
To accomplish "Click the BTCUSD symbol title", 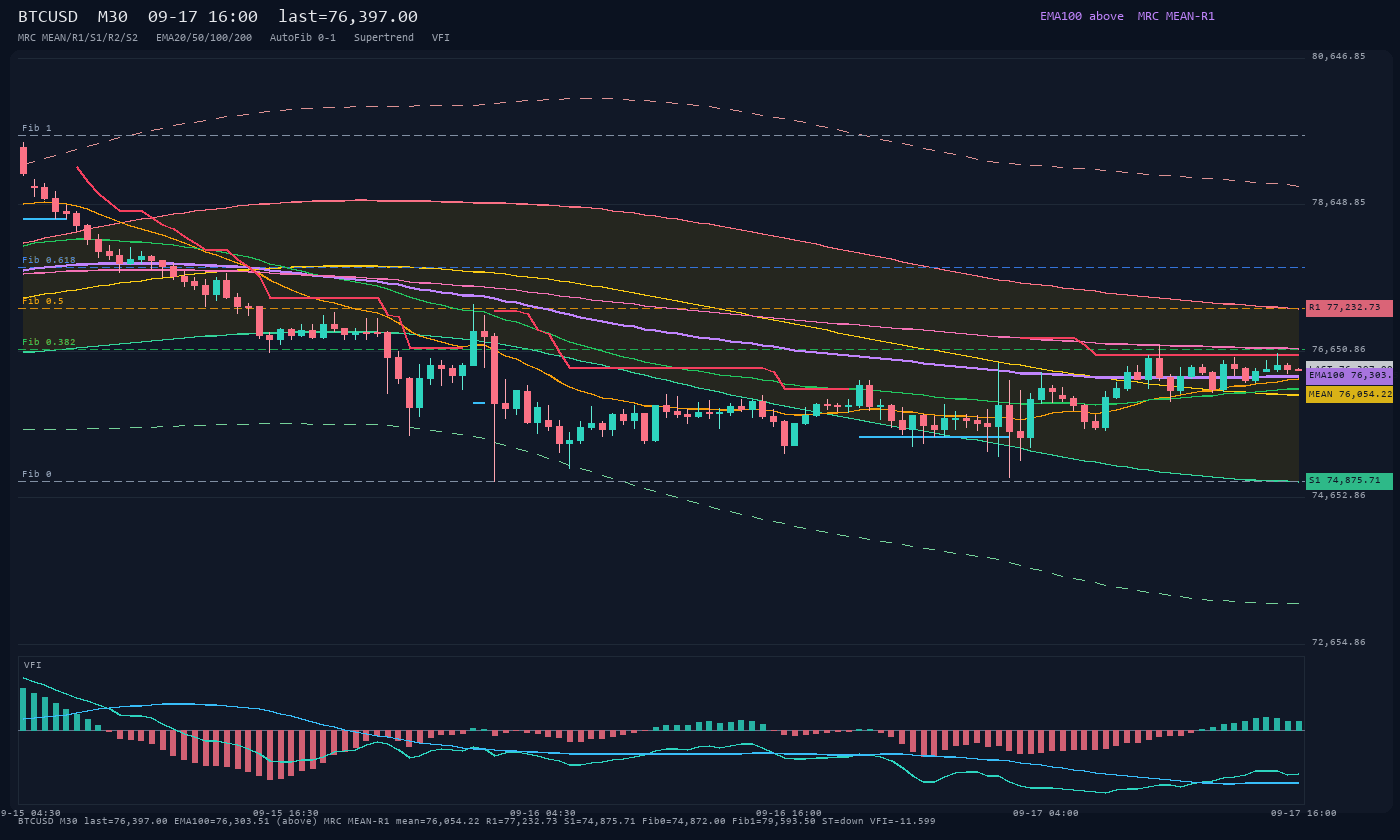I will coord(48,17).
